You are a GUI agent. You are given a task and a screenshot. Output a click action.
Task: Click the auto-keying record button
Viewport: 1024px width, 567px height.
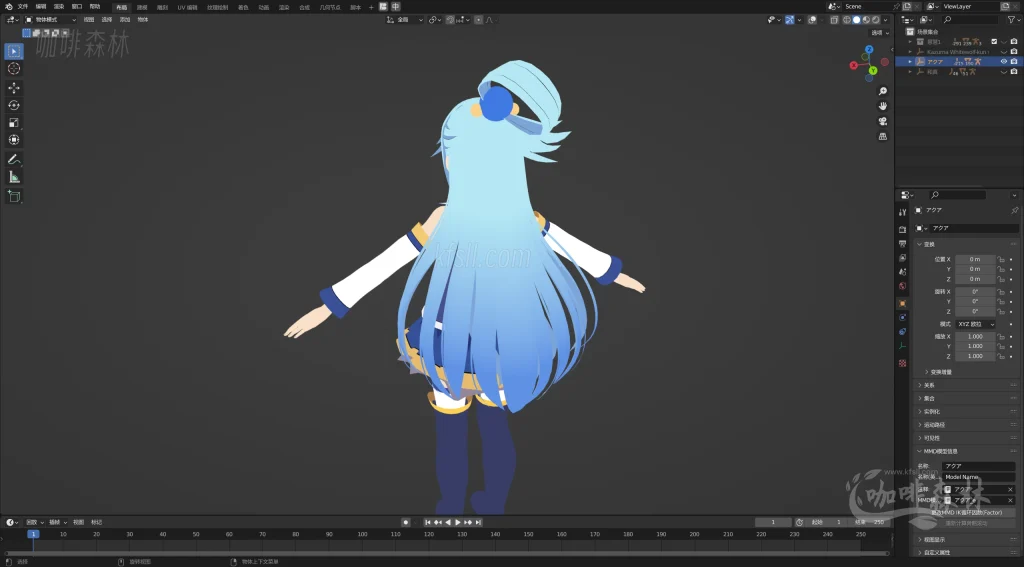click(406, 522)
